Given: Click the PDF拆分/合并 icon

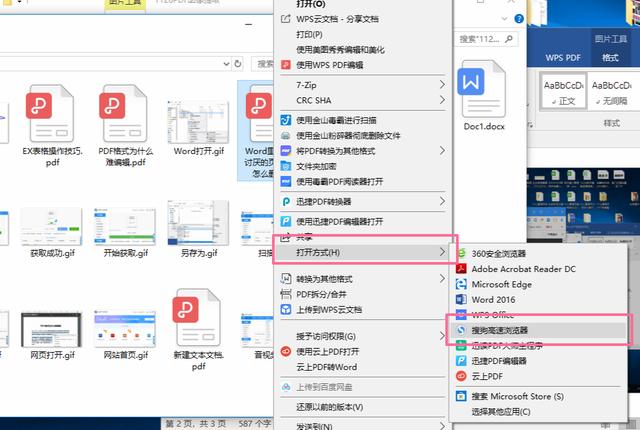Looking at the screenshot, I should click(x=286, y=294).
